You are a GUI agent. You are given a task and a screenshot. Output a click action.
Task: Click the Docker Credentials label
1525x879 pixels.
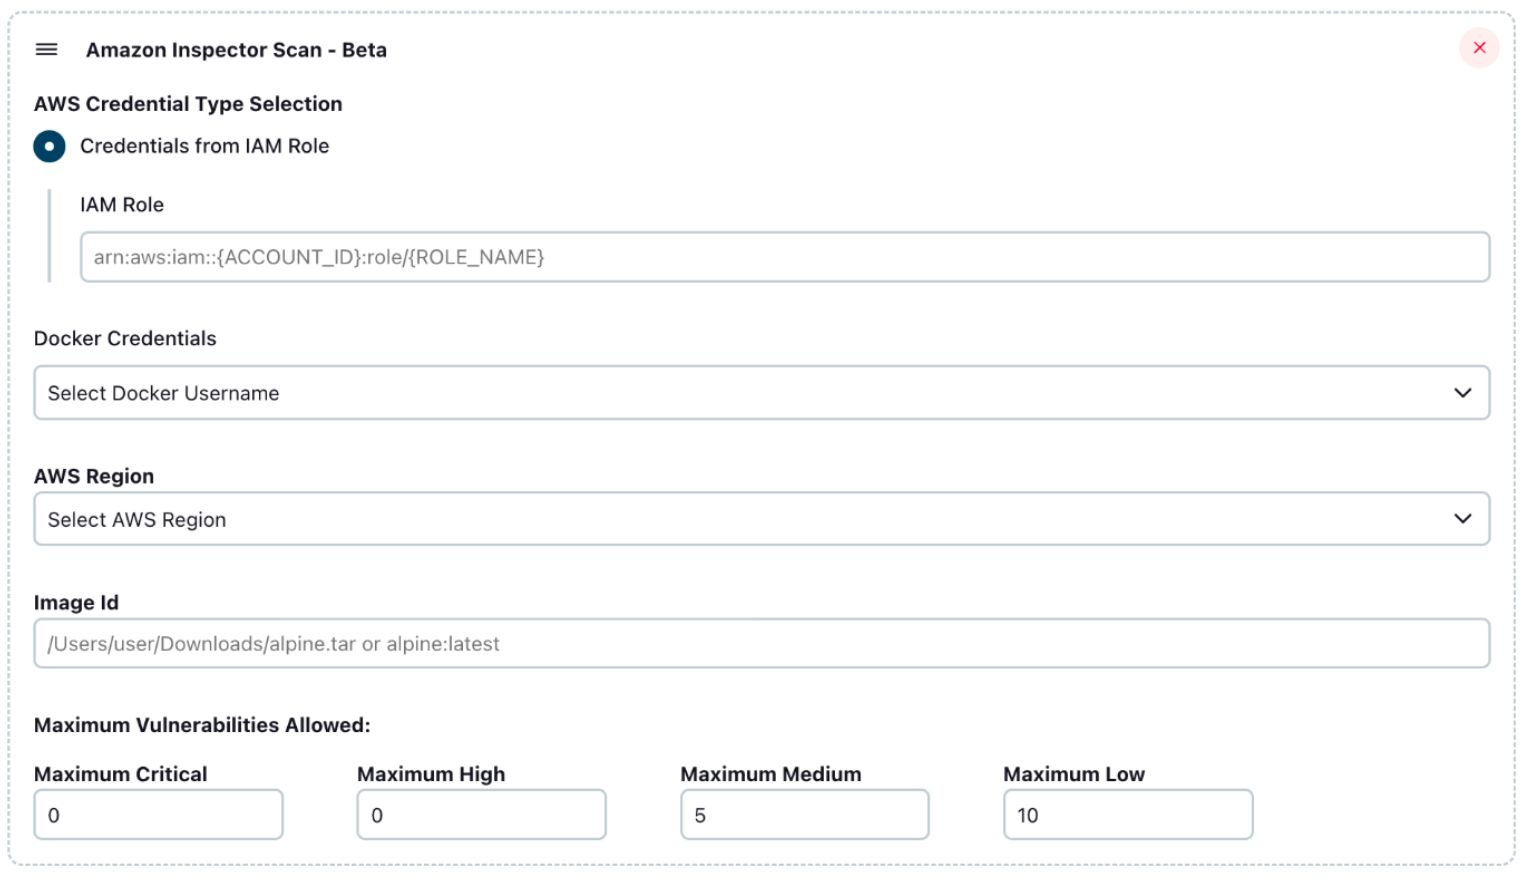[125, 339]
